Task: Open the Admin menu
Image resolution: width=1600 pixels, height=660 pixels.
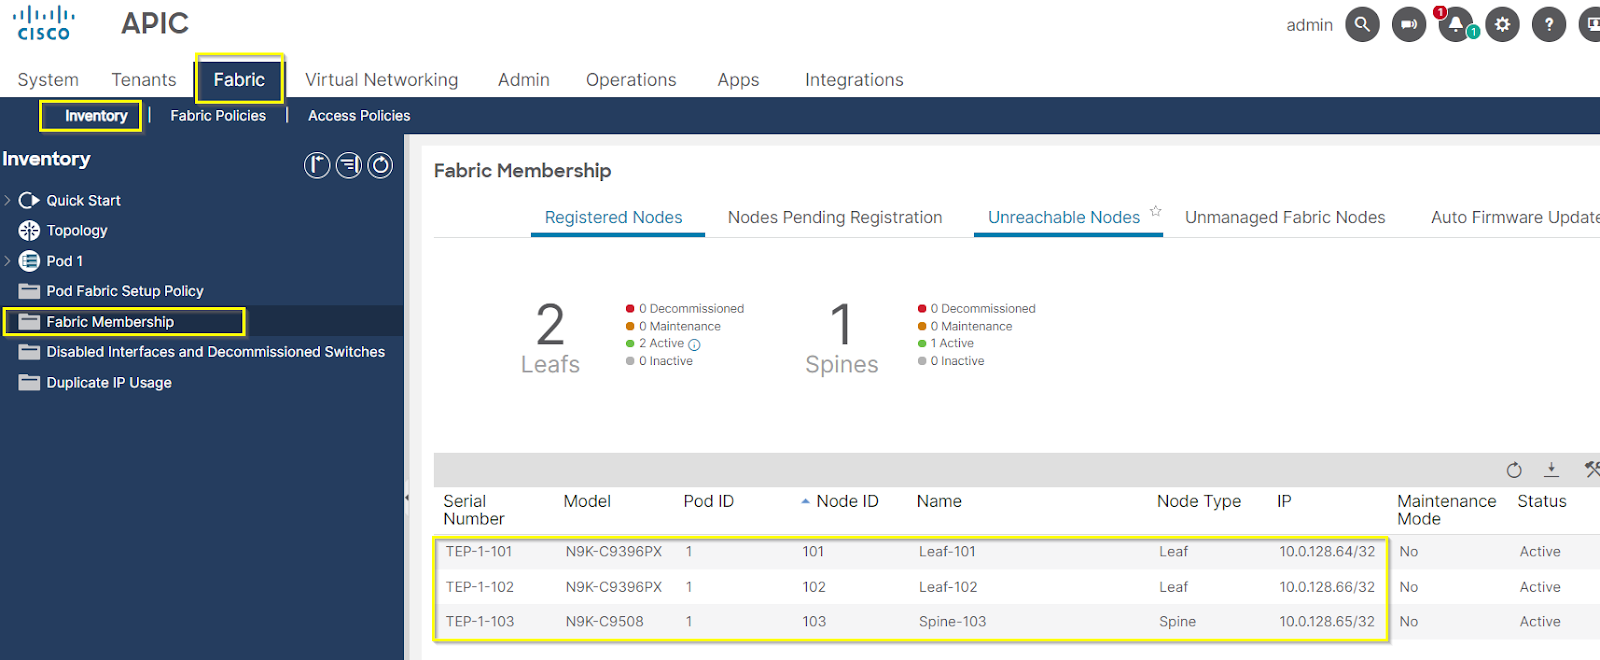Action: point(524,80)
